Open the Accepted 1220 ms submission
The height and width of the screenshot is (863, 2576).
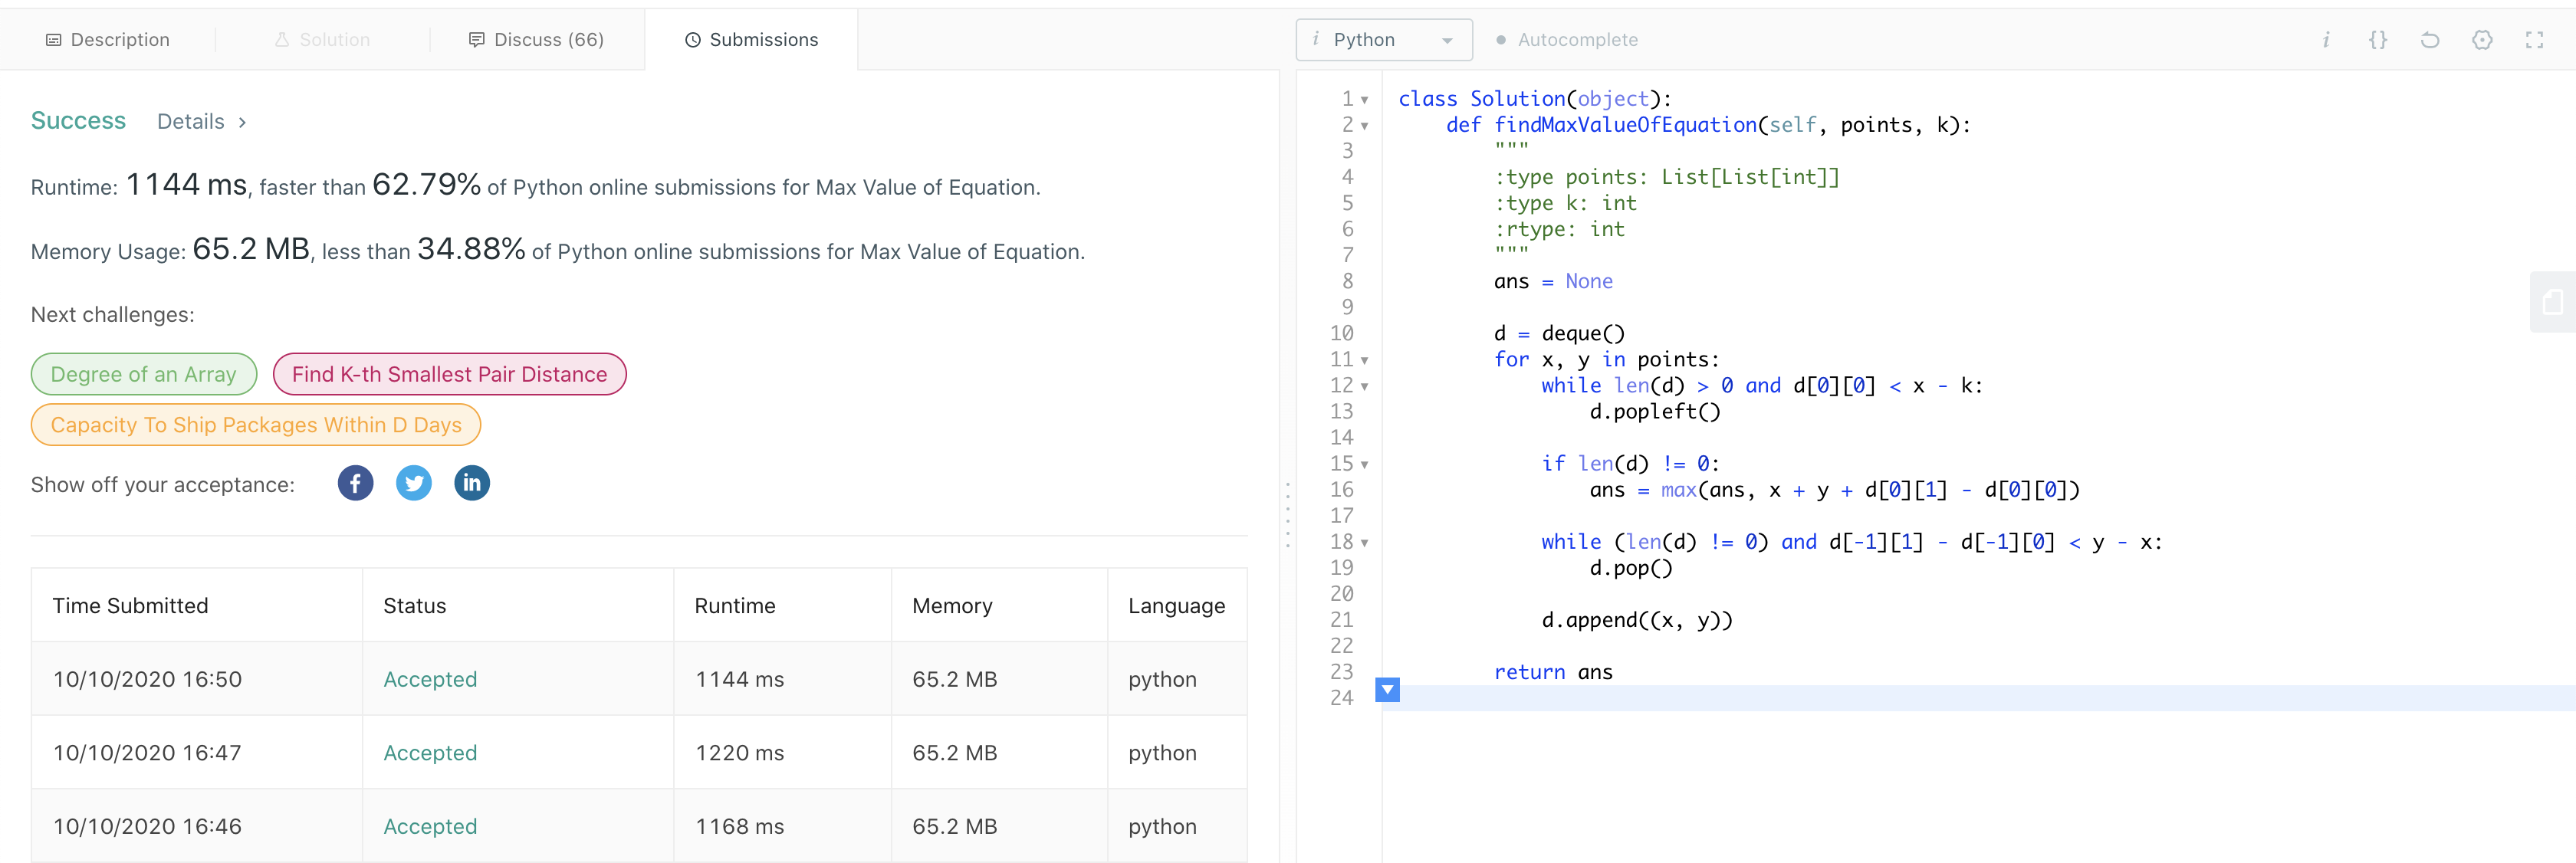[x=430, y=752]
